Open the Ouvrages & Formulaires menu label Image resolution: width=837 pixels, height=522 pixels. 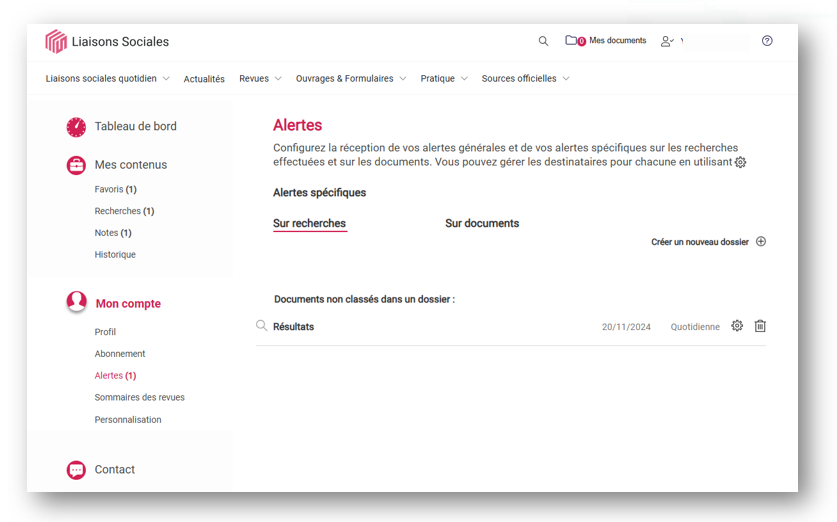click(x=344, y=78)
